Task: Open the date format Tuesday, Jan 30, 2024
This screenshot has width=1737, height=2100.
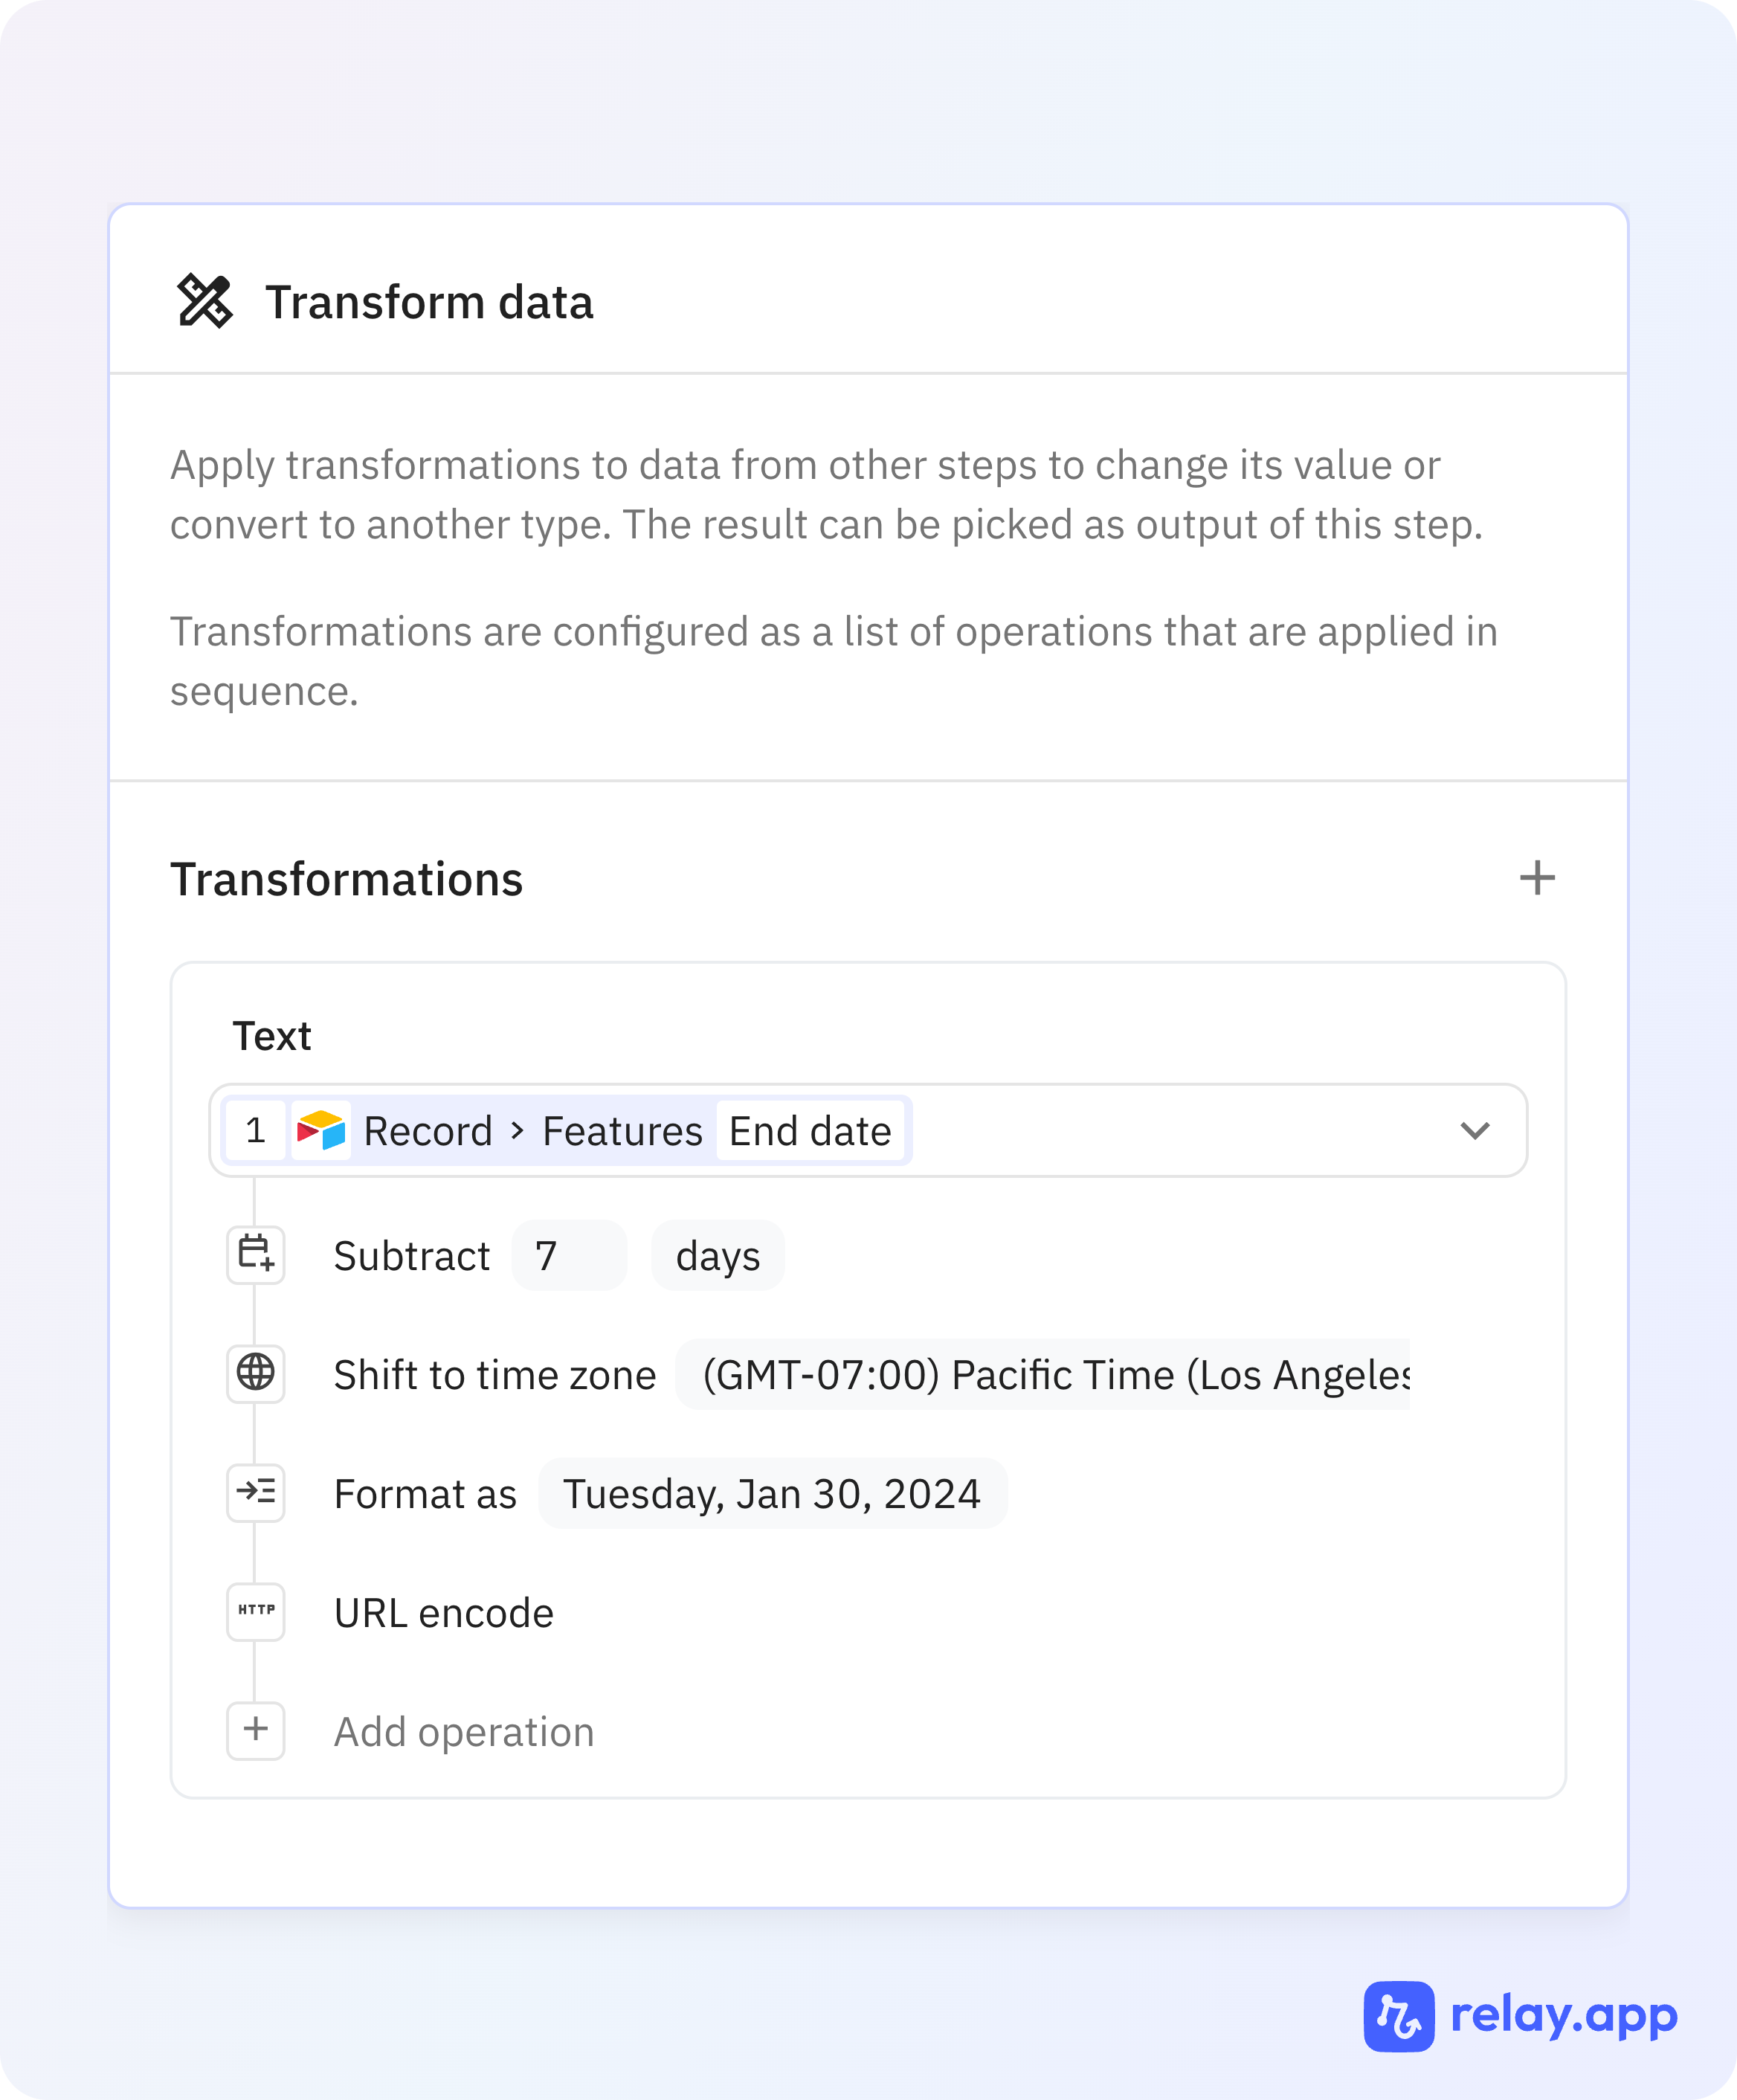Action: [772, 1494]
